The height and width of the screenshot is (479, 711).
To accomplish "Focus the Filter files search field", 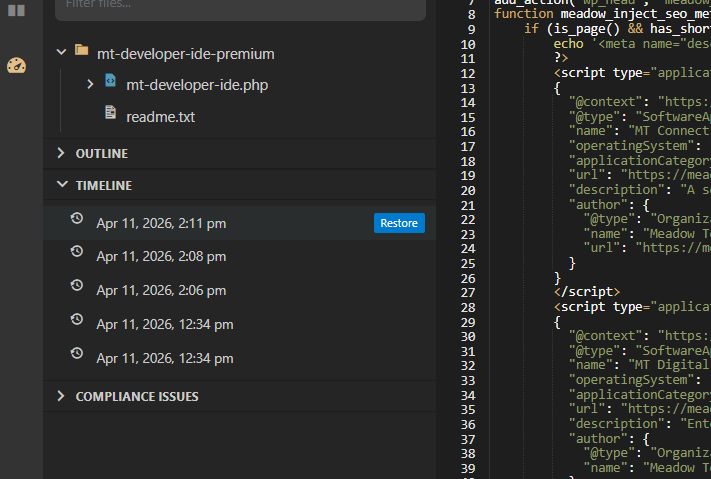I will [240, 5].
